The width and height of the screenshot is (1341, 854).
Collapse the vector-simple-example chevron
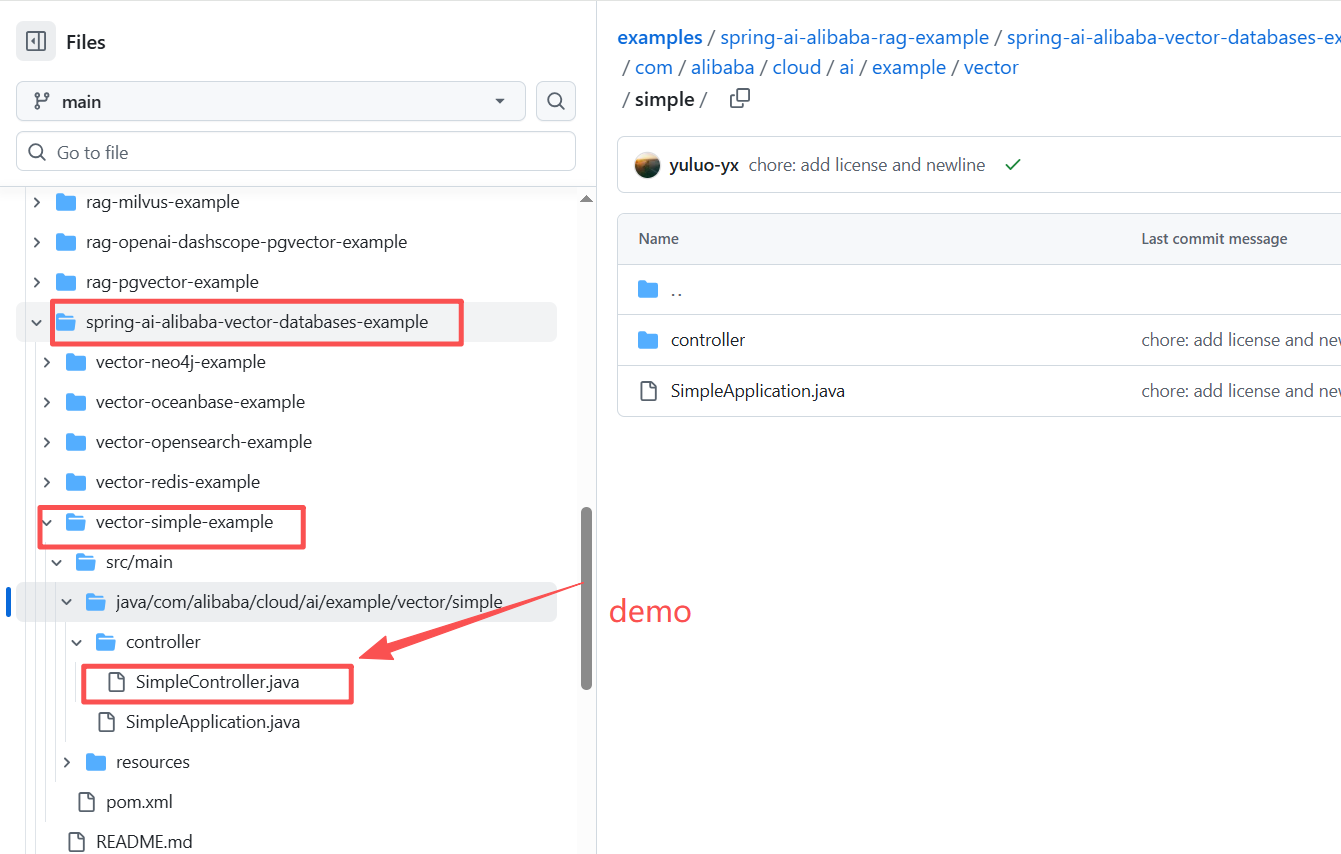pos(47,522)
